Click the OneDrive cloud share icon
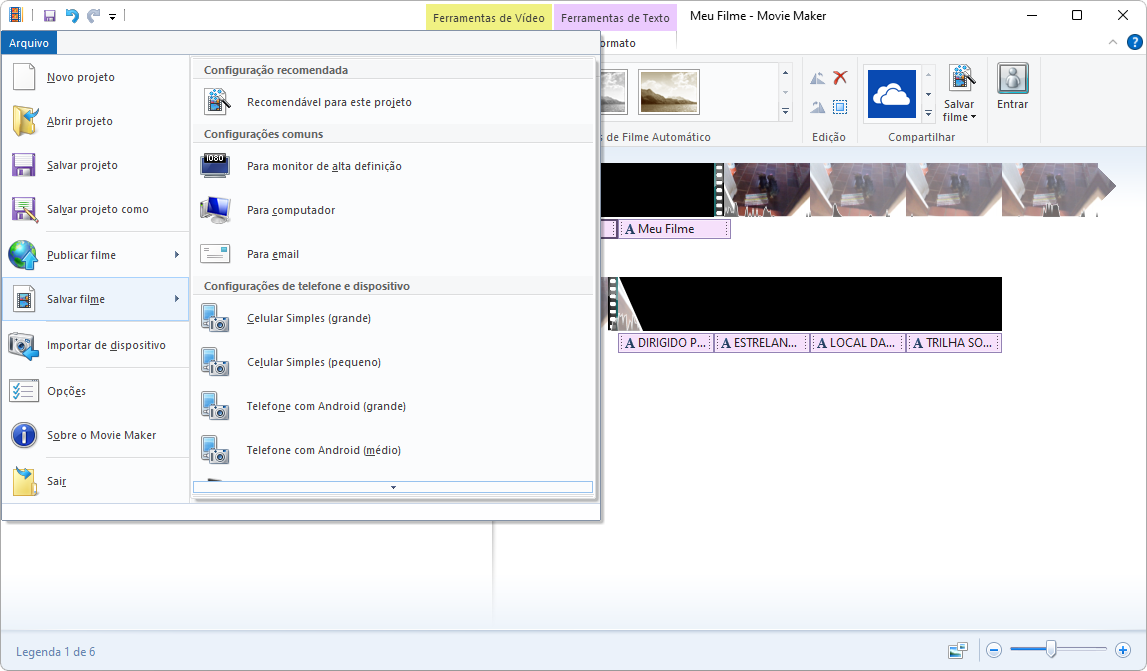1147x671 pixels. tap(892, 94)
